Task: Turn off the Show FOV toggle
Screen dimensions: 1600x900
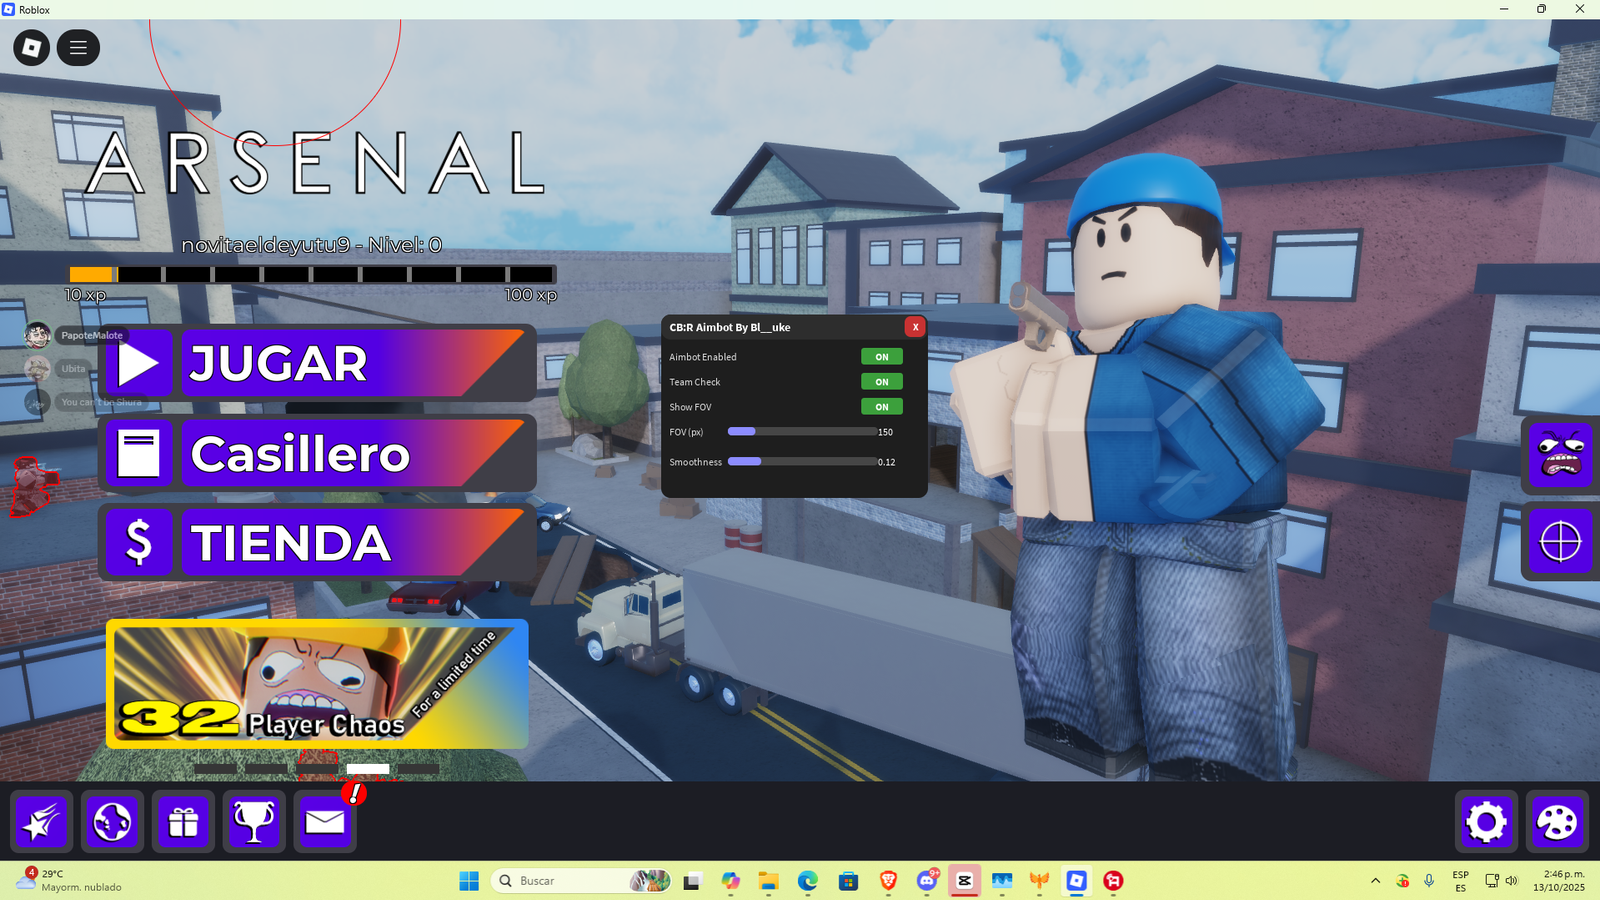Action: [881, 407]
